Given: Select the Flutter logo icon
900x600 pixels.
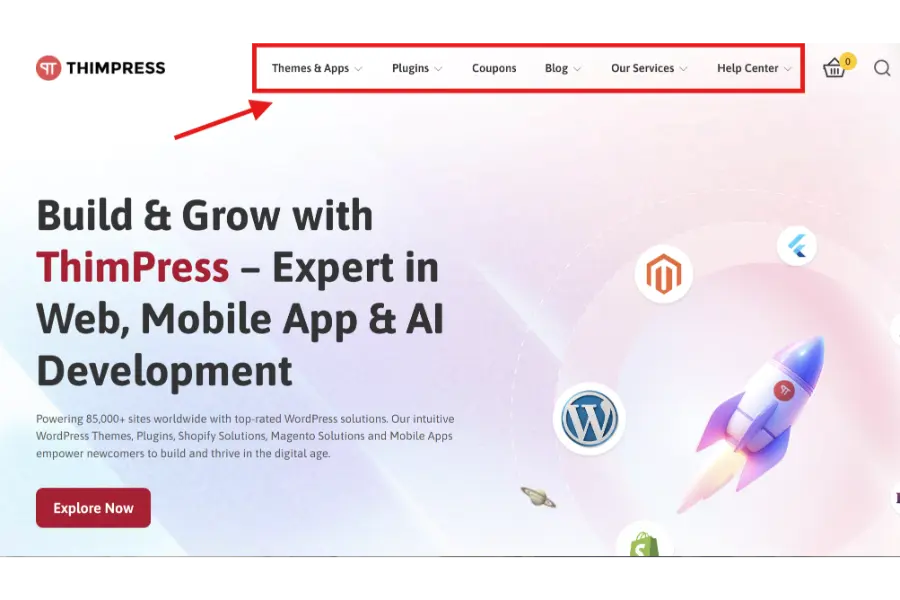Looking at the screenshot, I should pyautogui.click(x=796, y=245).
